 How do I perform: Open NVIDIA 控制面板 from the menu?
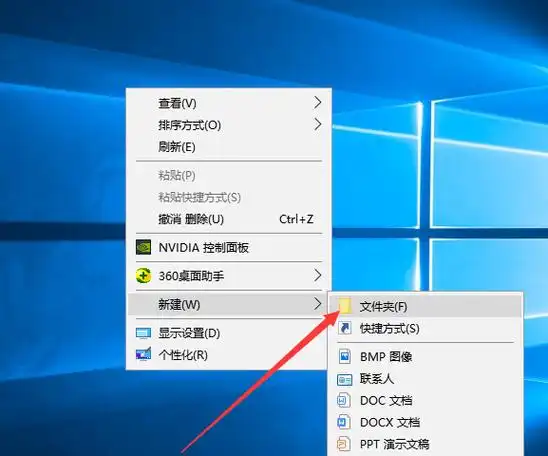pos(229,247)
